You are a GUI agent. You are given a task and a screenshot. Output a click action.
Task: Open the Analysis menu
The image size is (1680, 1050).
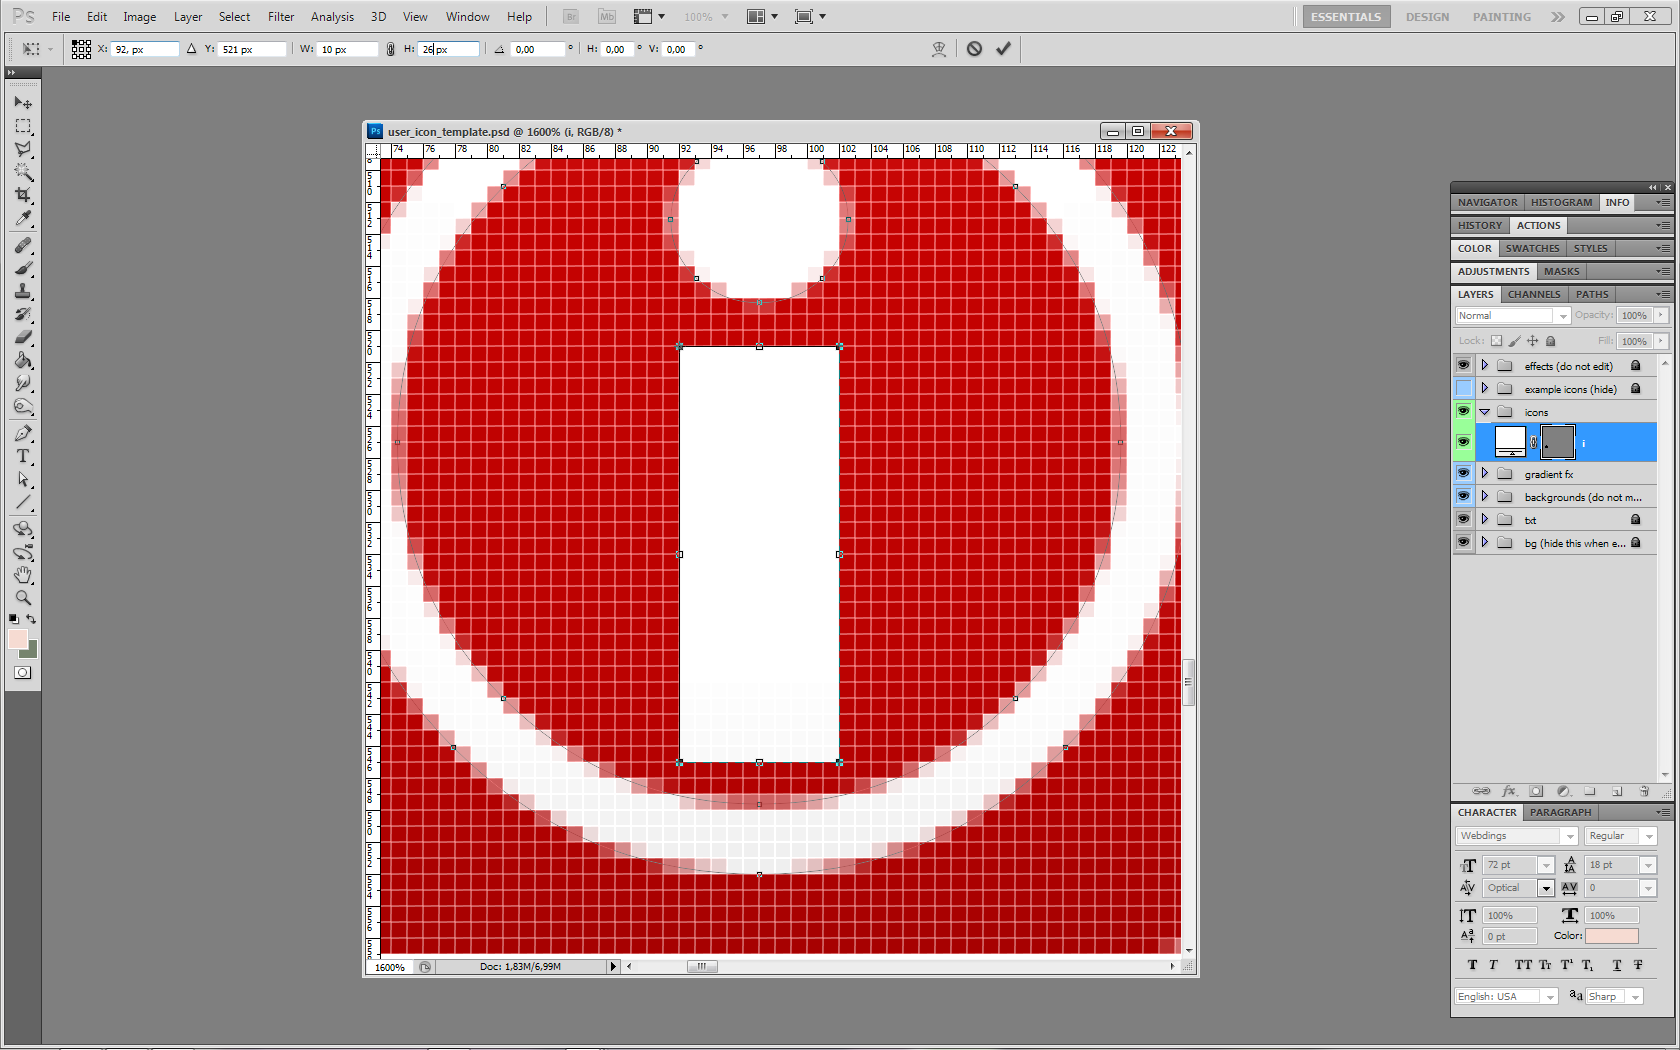332,17
